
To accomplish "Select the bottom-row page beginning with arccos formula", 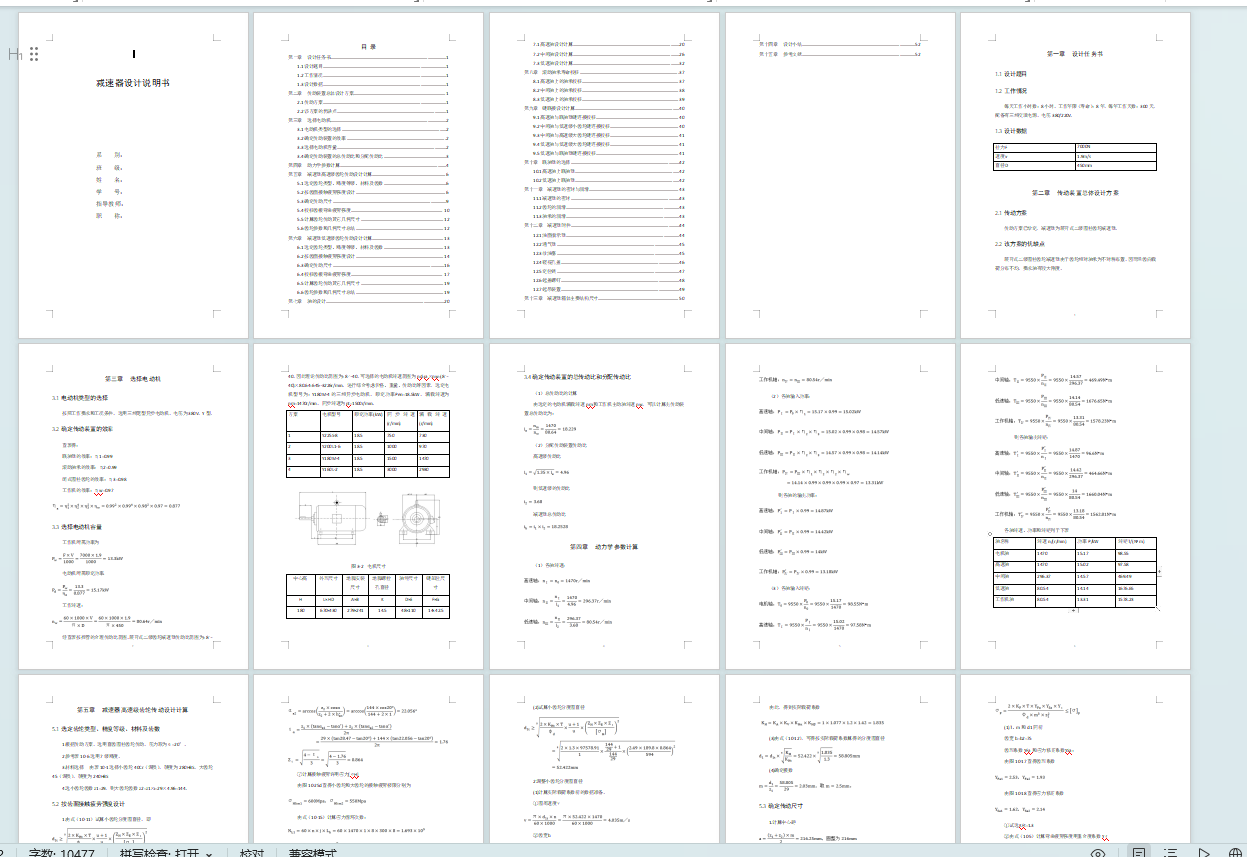I will [368, 760].
